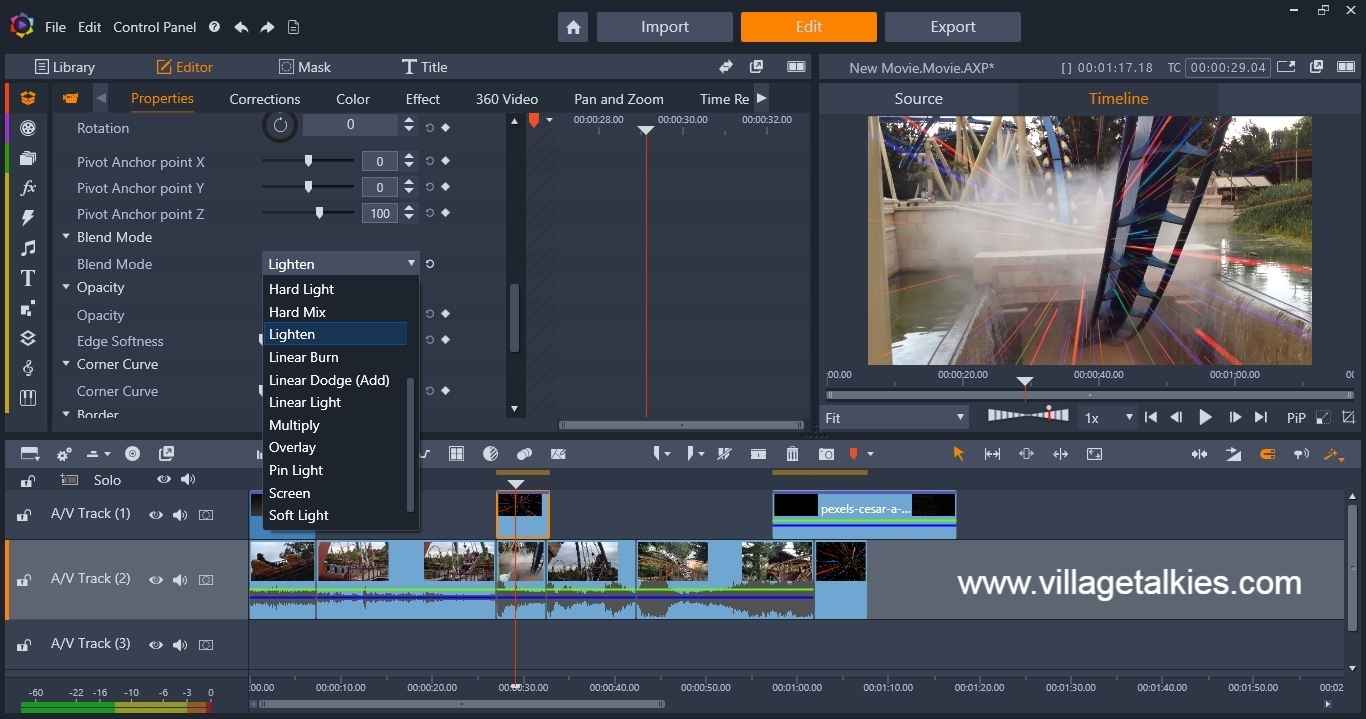Open the Control Panel menu
The height and width of the screenshot is (719, 1366).
(x=154, y=27)
